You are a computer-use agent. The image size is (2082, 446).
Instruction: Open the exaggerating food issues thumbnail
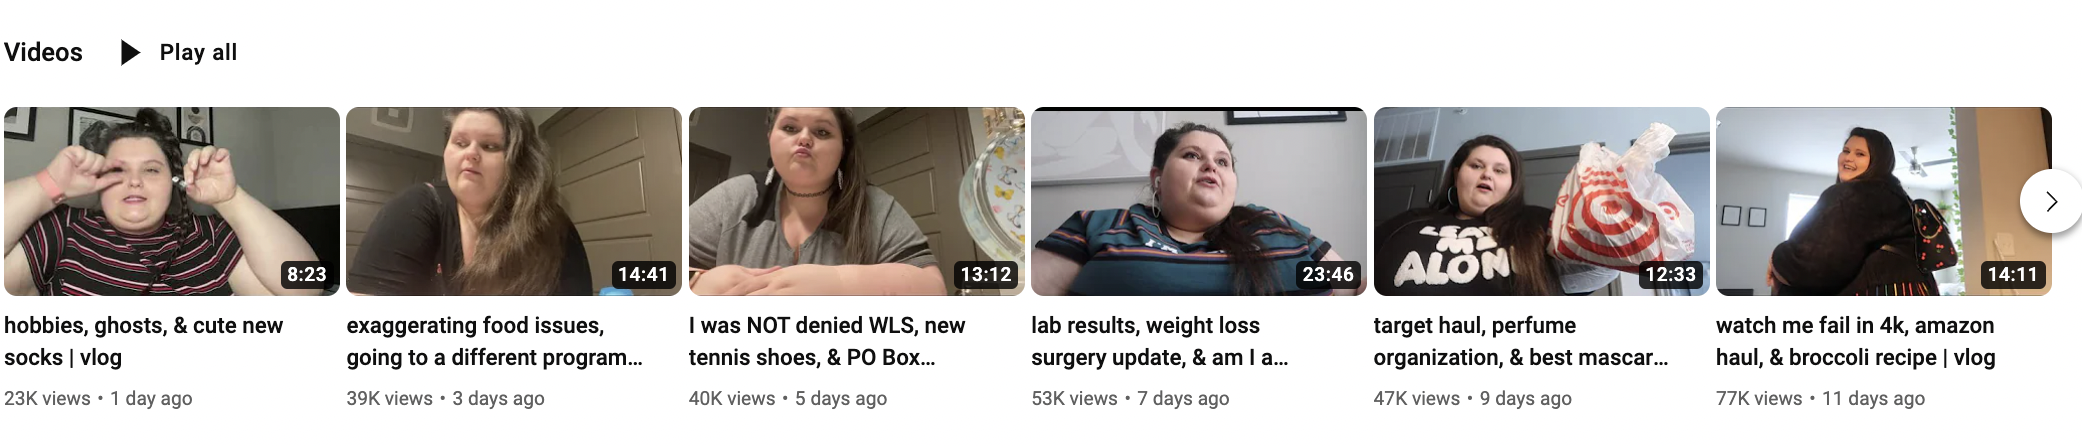[514, 201]
